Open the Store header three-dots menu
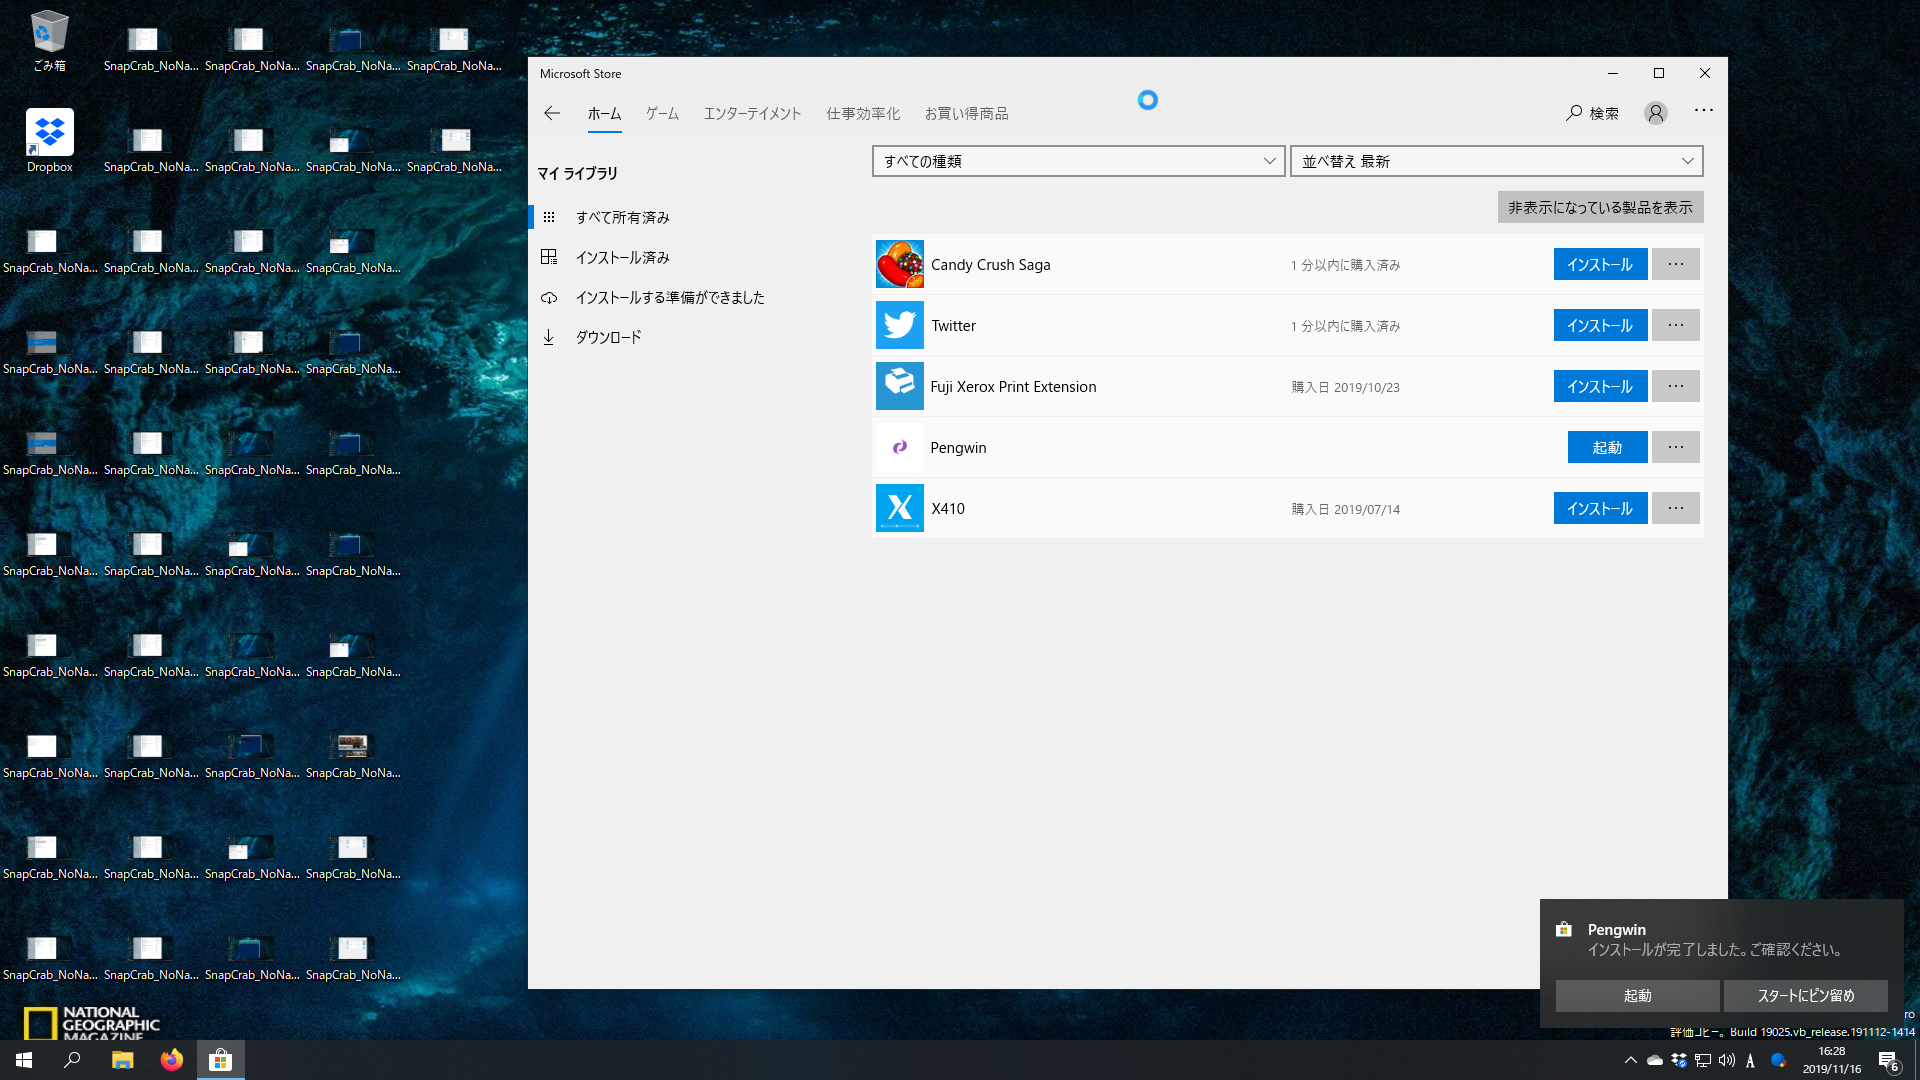1920x1080 pixels. 1703,110
